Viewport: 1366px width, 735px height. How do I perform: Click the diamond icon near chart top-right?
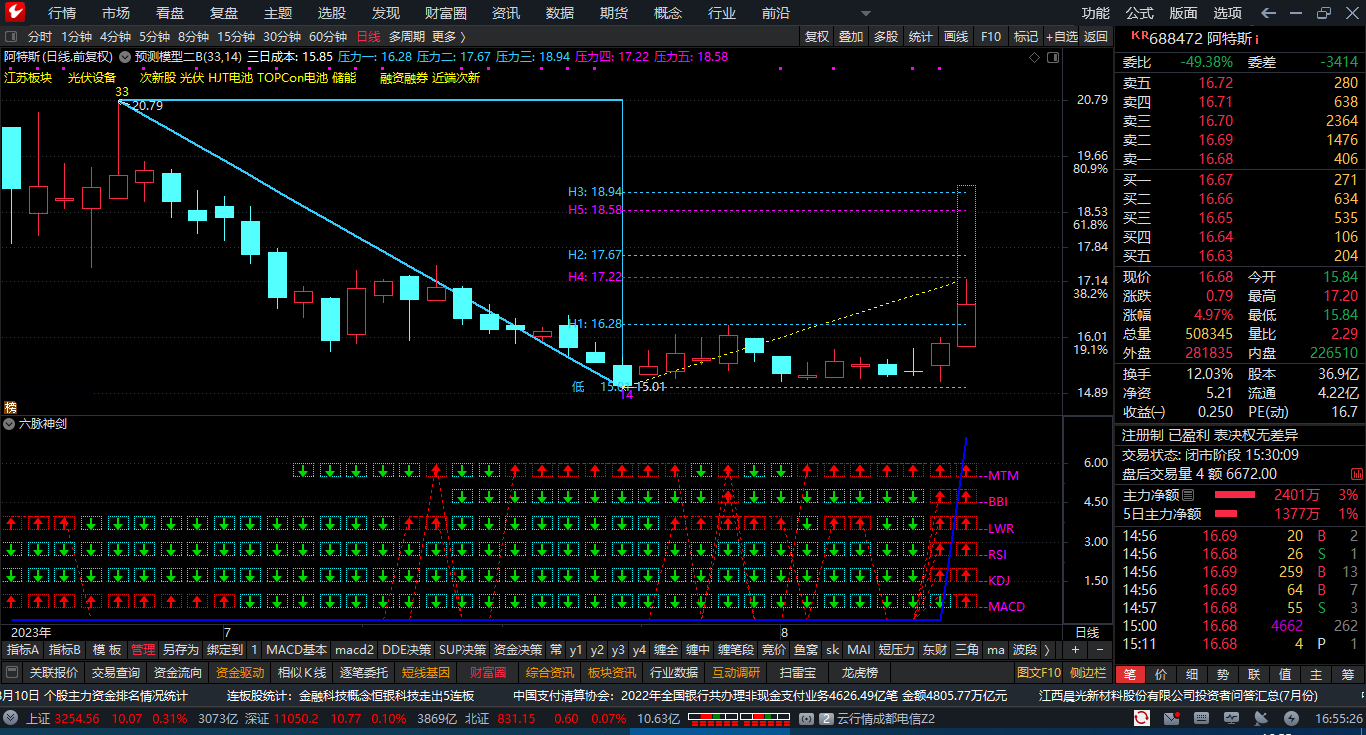coord(1035,58)
